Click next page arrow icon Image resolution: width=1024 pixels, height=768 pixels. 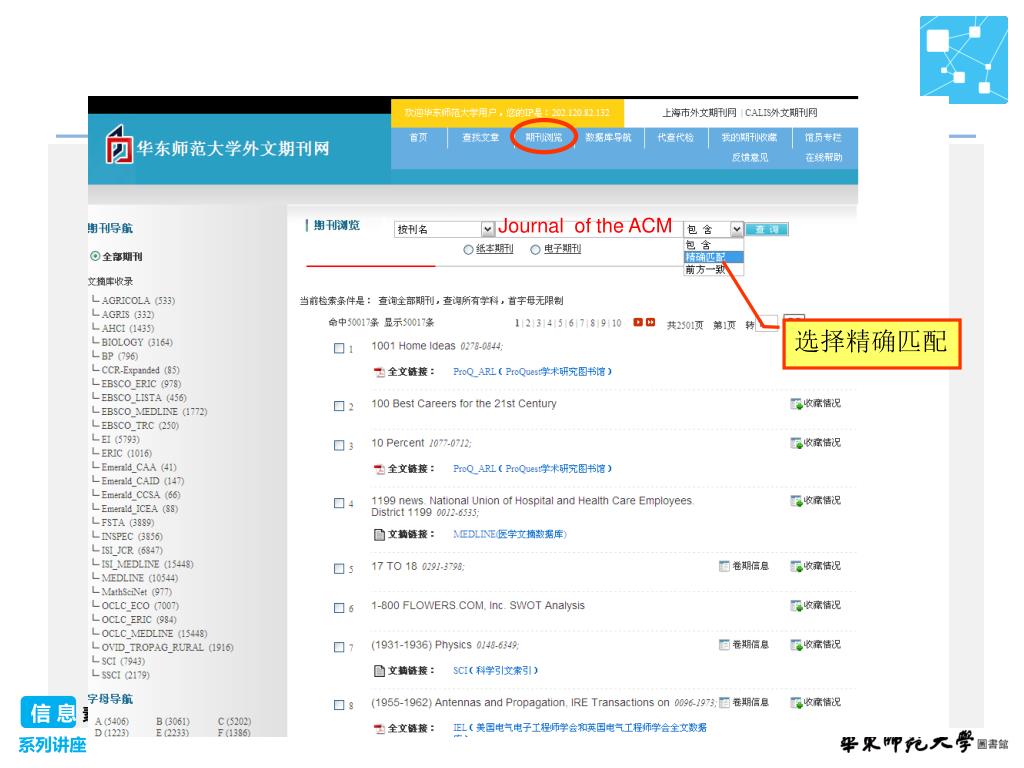click(638, 323)
